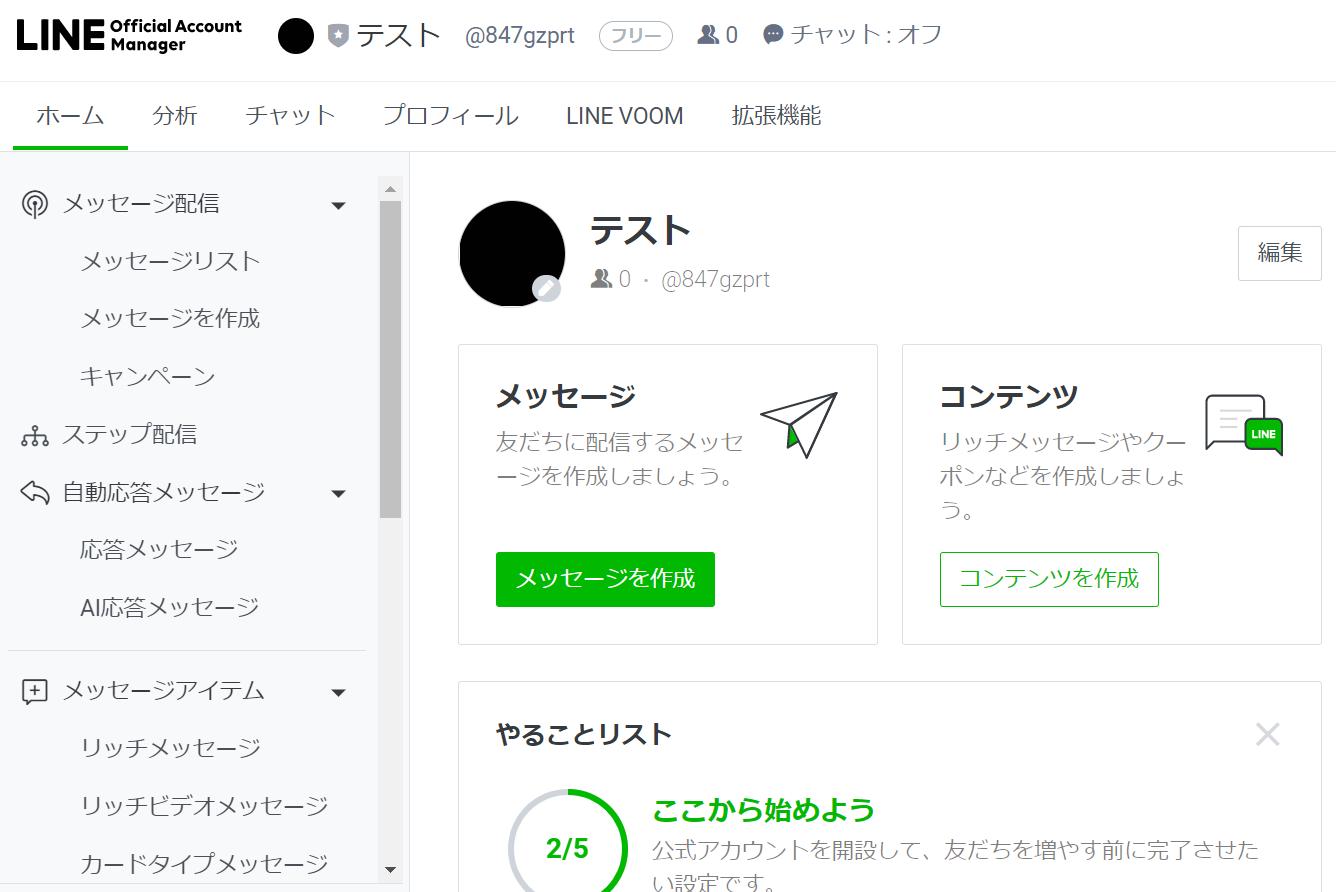The height and width of the screenshot is (892, 1336).
Task: Click the green メッセージを作成 button
Action: click(605, 579)
